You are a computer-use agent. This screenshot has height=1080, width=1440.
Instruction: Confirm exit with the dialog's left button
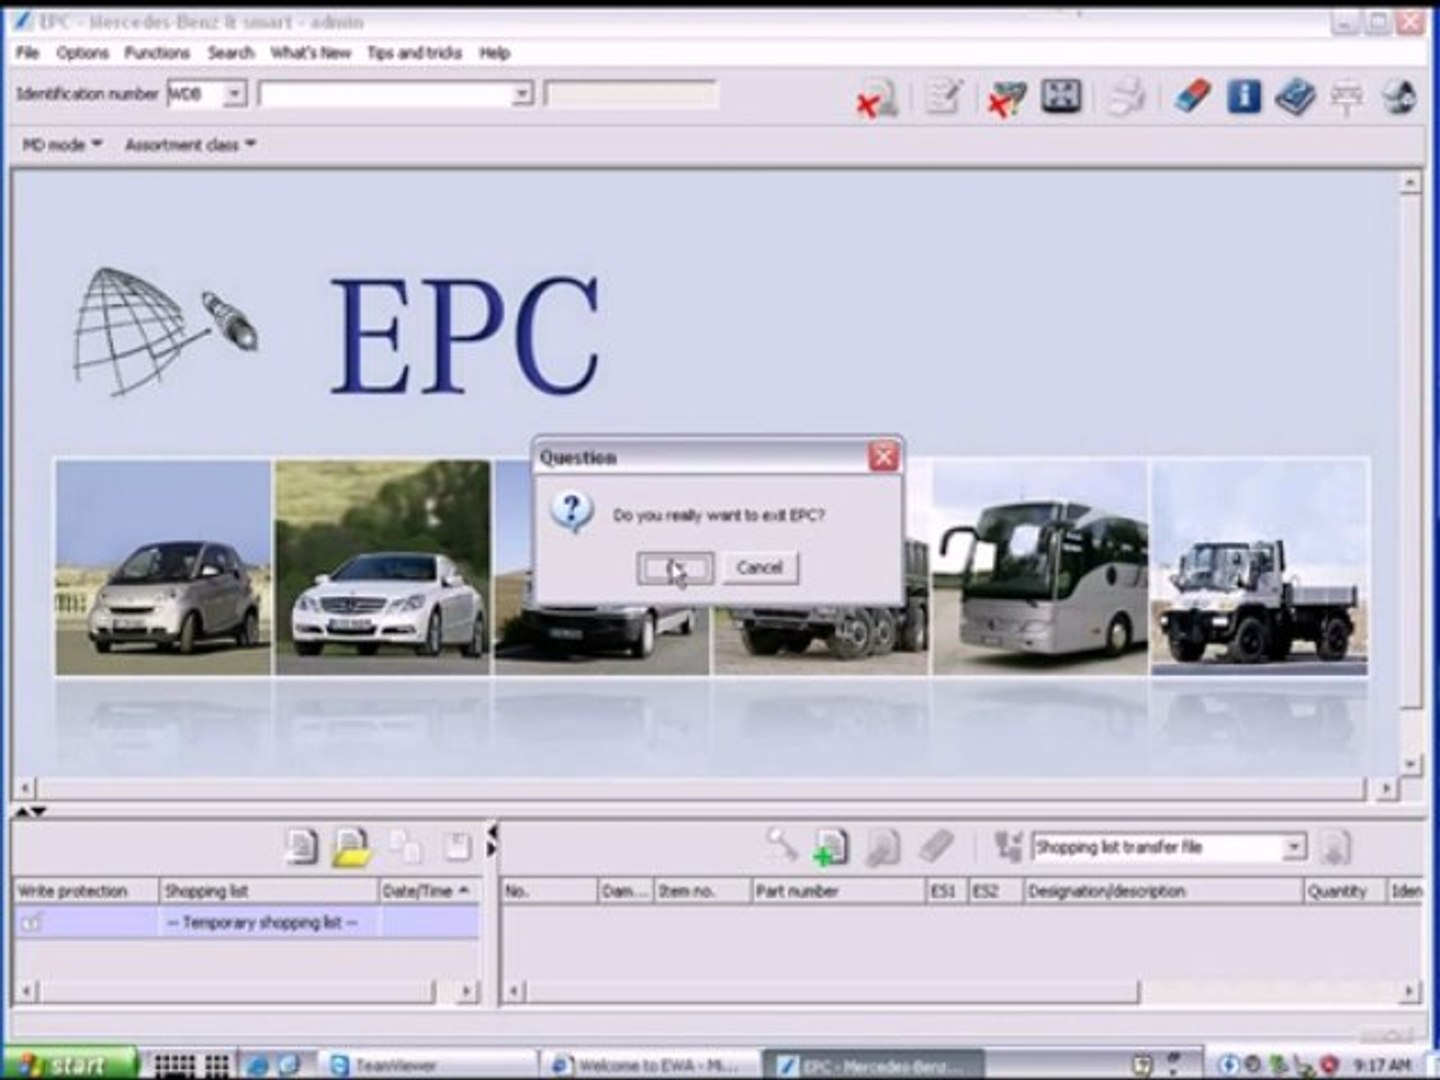(x=675, y=568)
